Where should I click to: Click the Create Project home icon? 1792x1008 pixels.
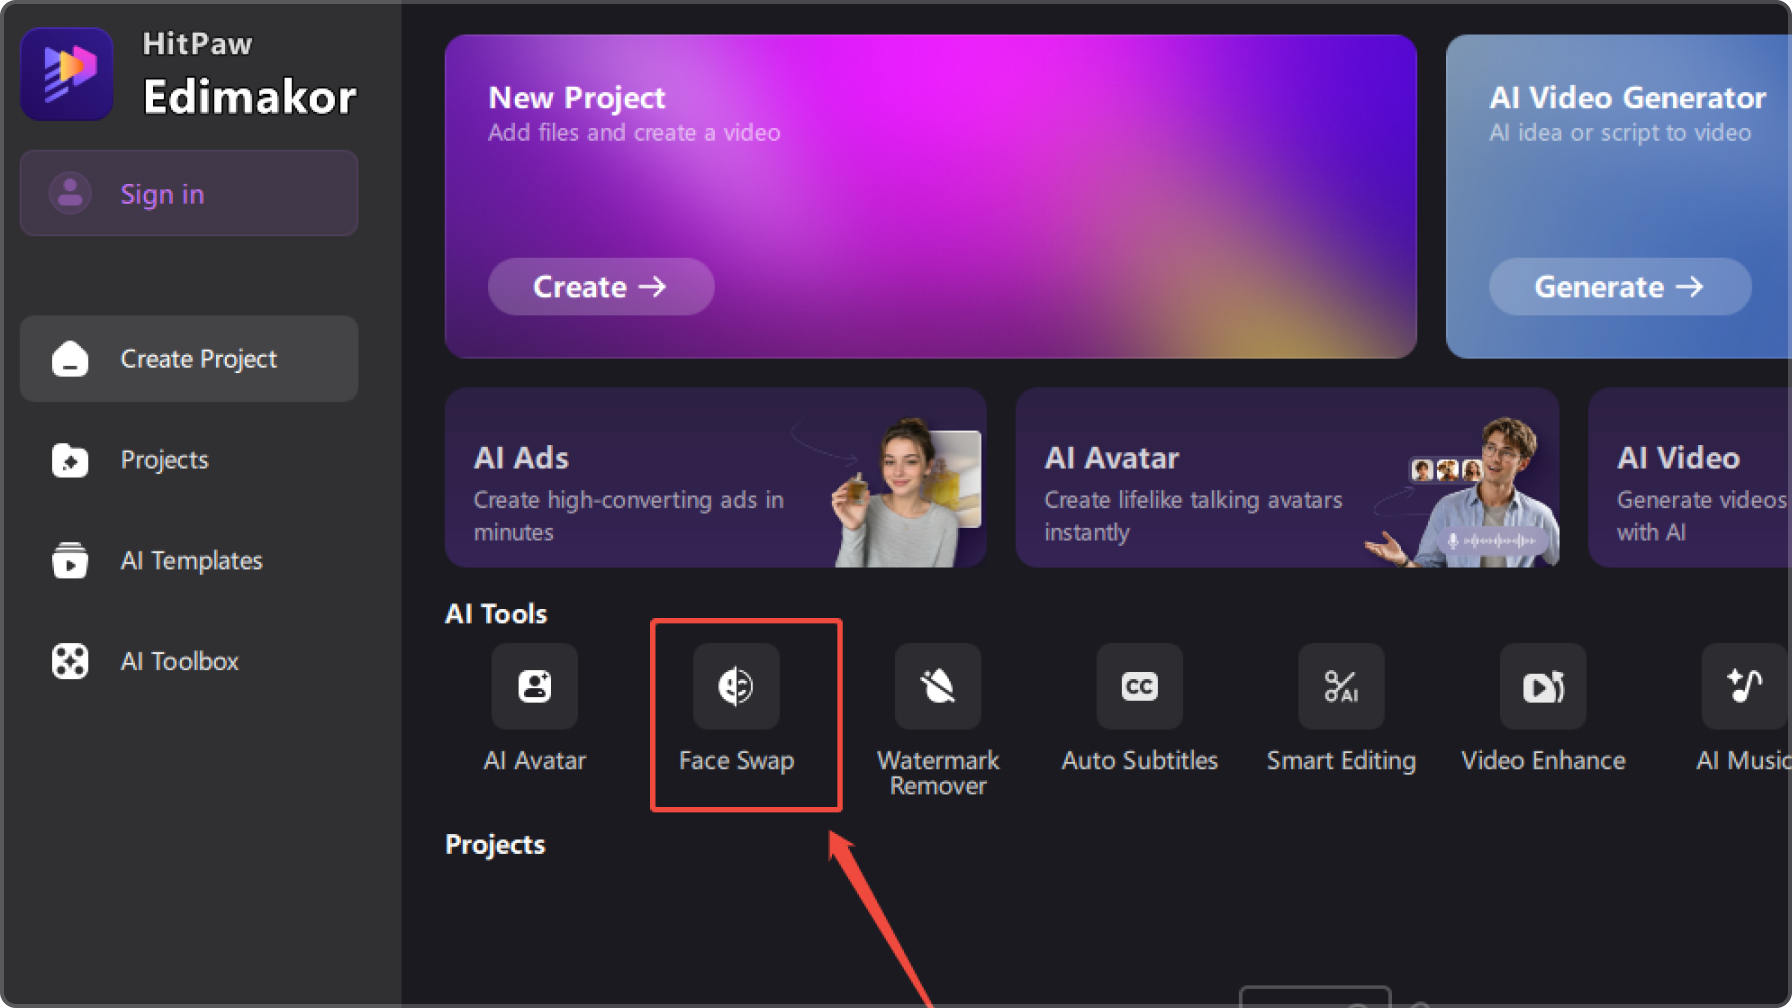tap(70, 359)
